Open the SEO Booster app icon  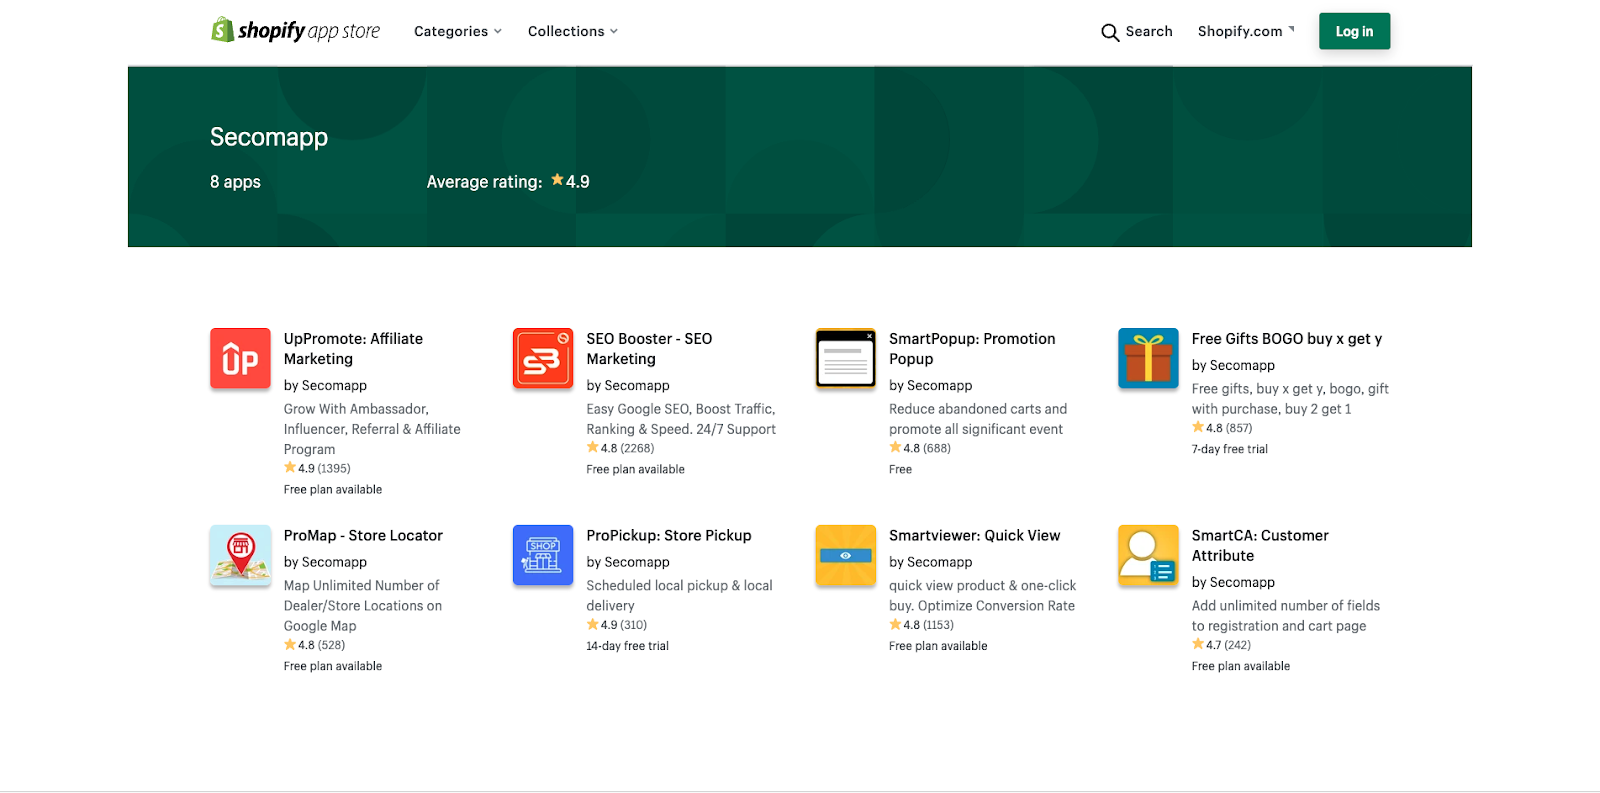[543, 358]
